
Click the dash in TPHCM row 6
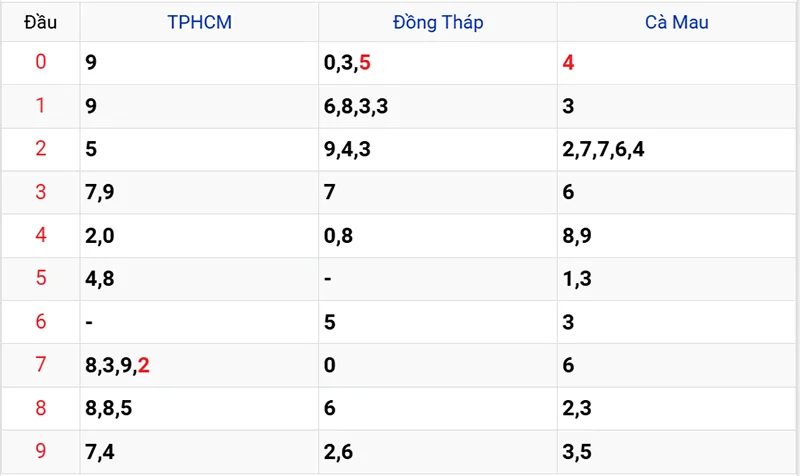[x=90, y=322]
